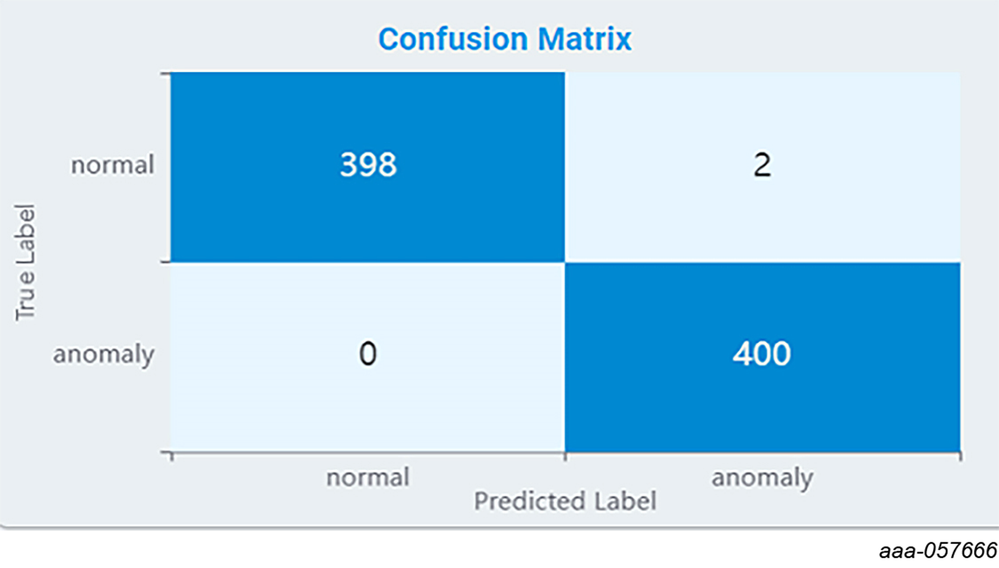Click the "normal" row label on the vertical axis
Viewport: 999px width, 568px height.
[x=112, y=165]
